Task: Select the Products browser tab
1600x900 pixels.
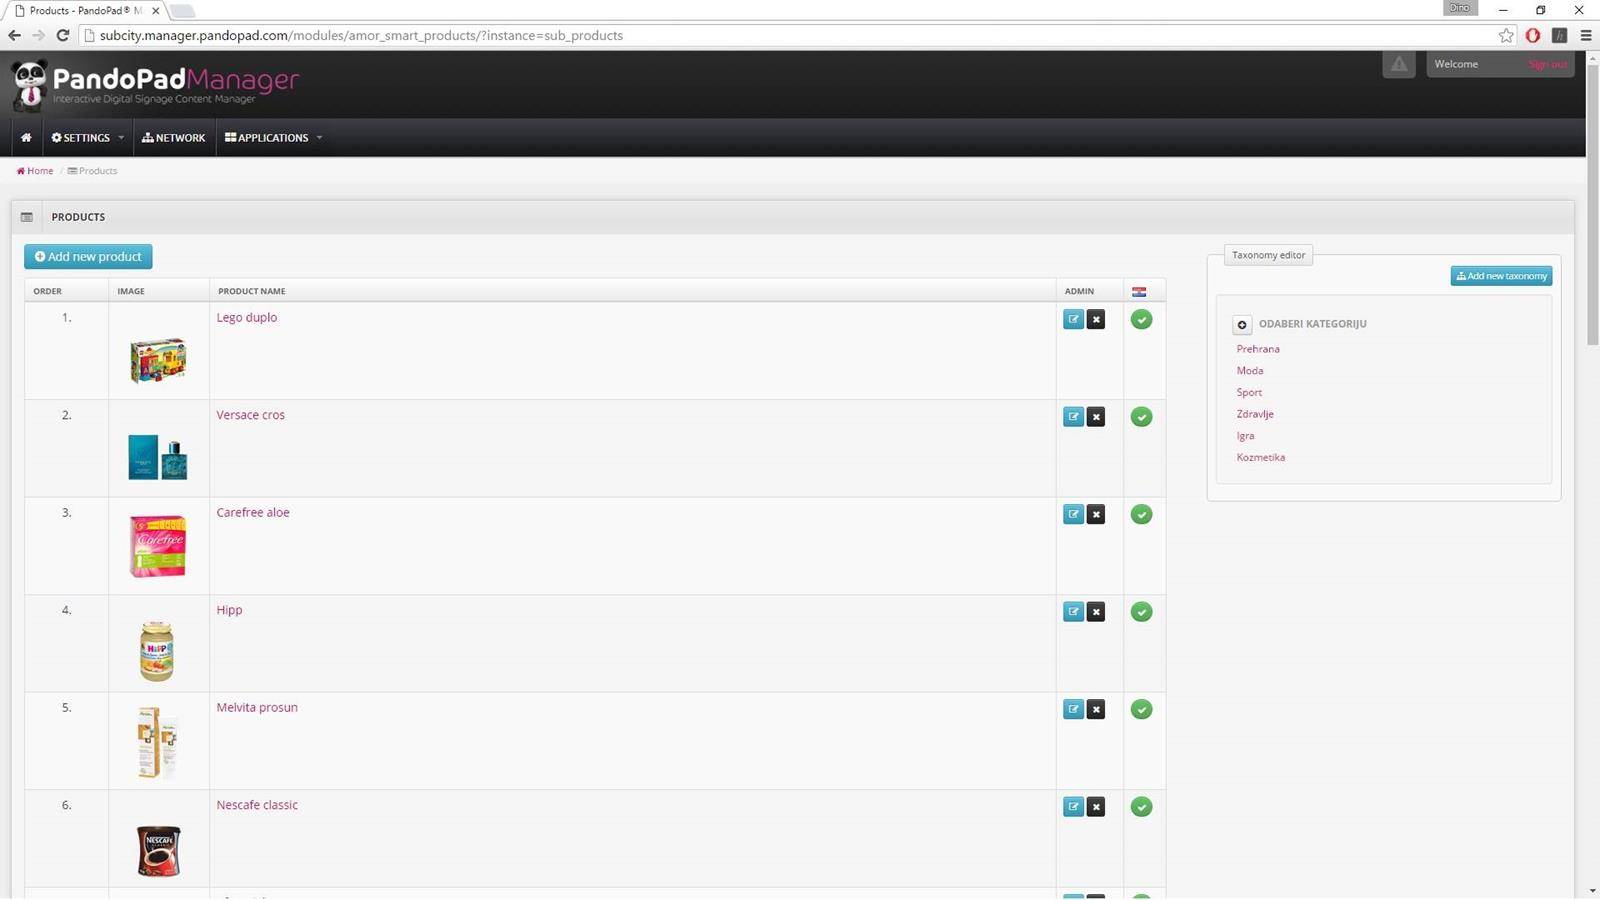Action: (85, 10)
